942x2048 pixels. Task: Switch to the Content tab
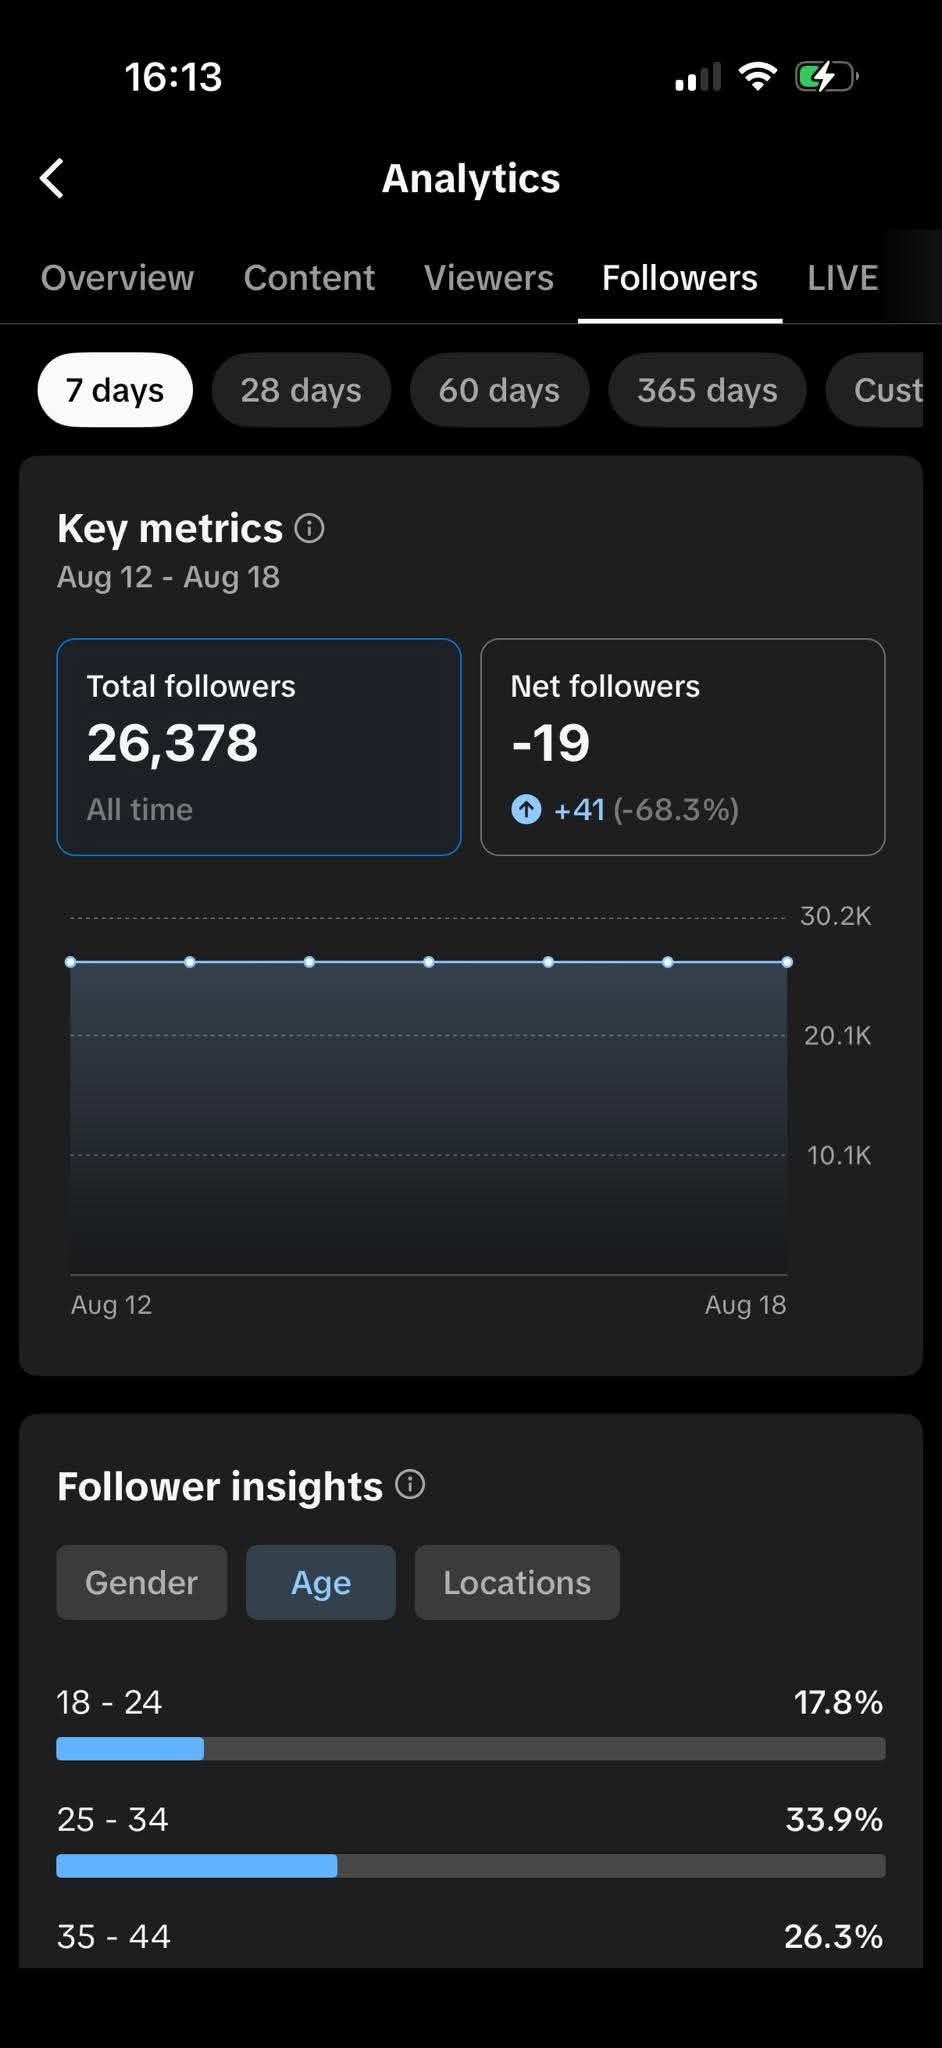[x=309, y=277]
